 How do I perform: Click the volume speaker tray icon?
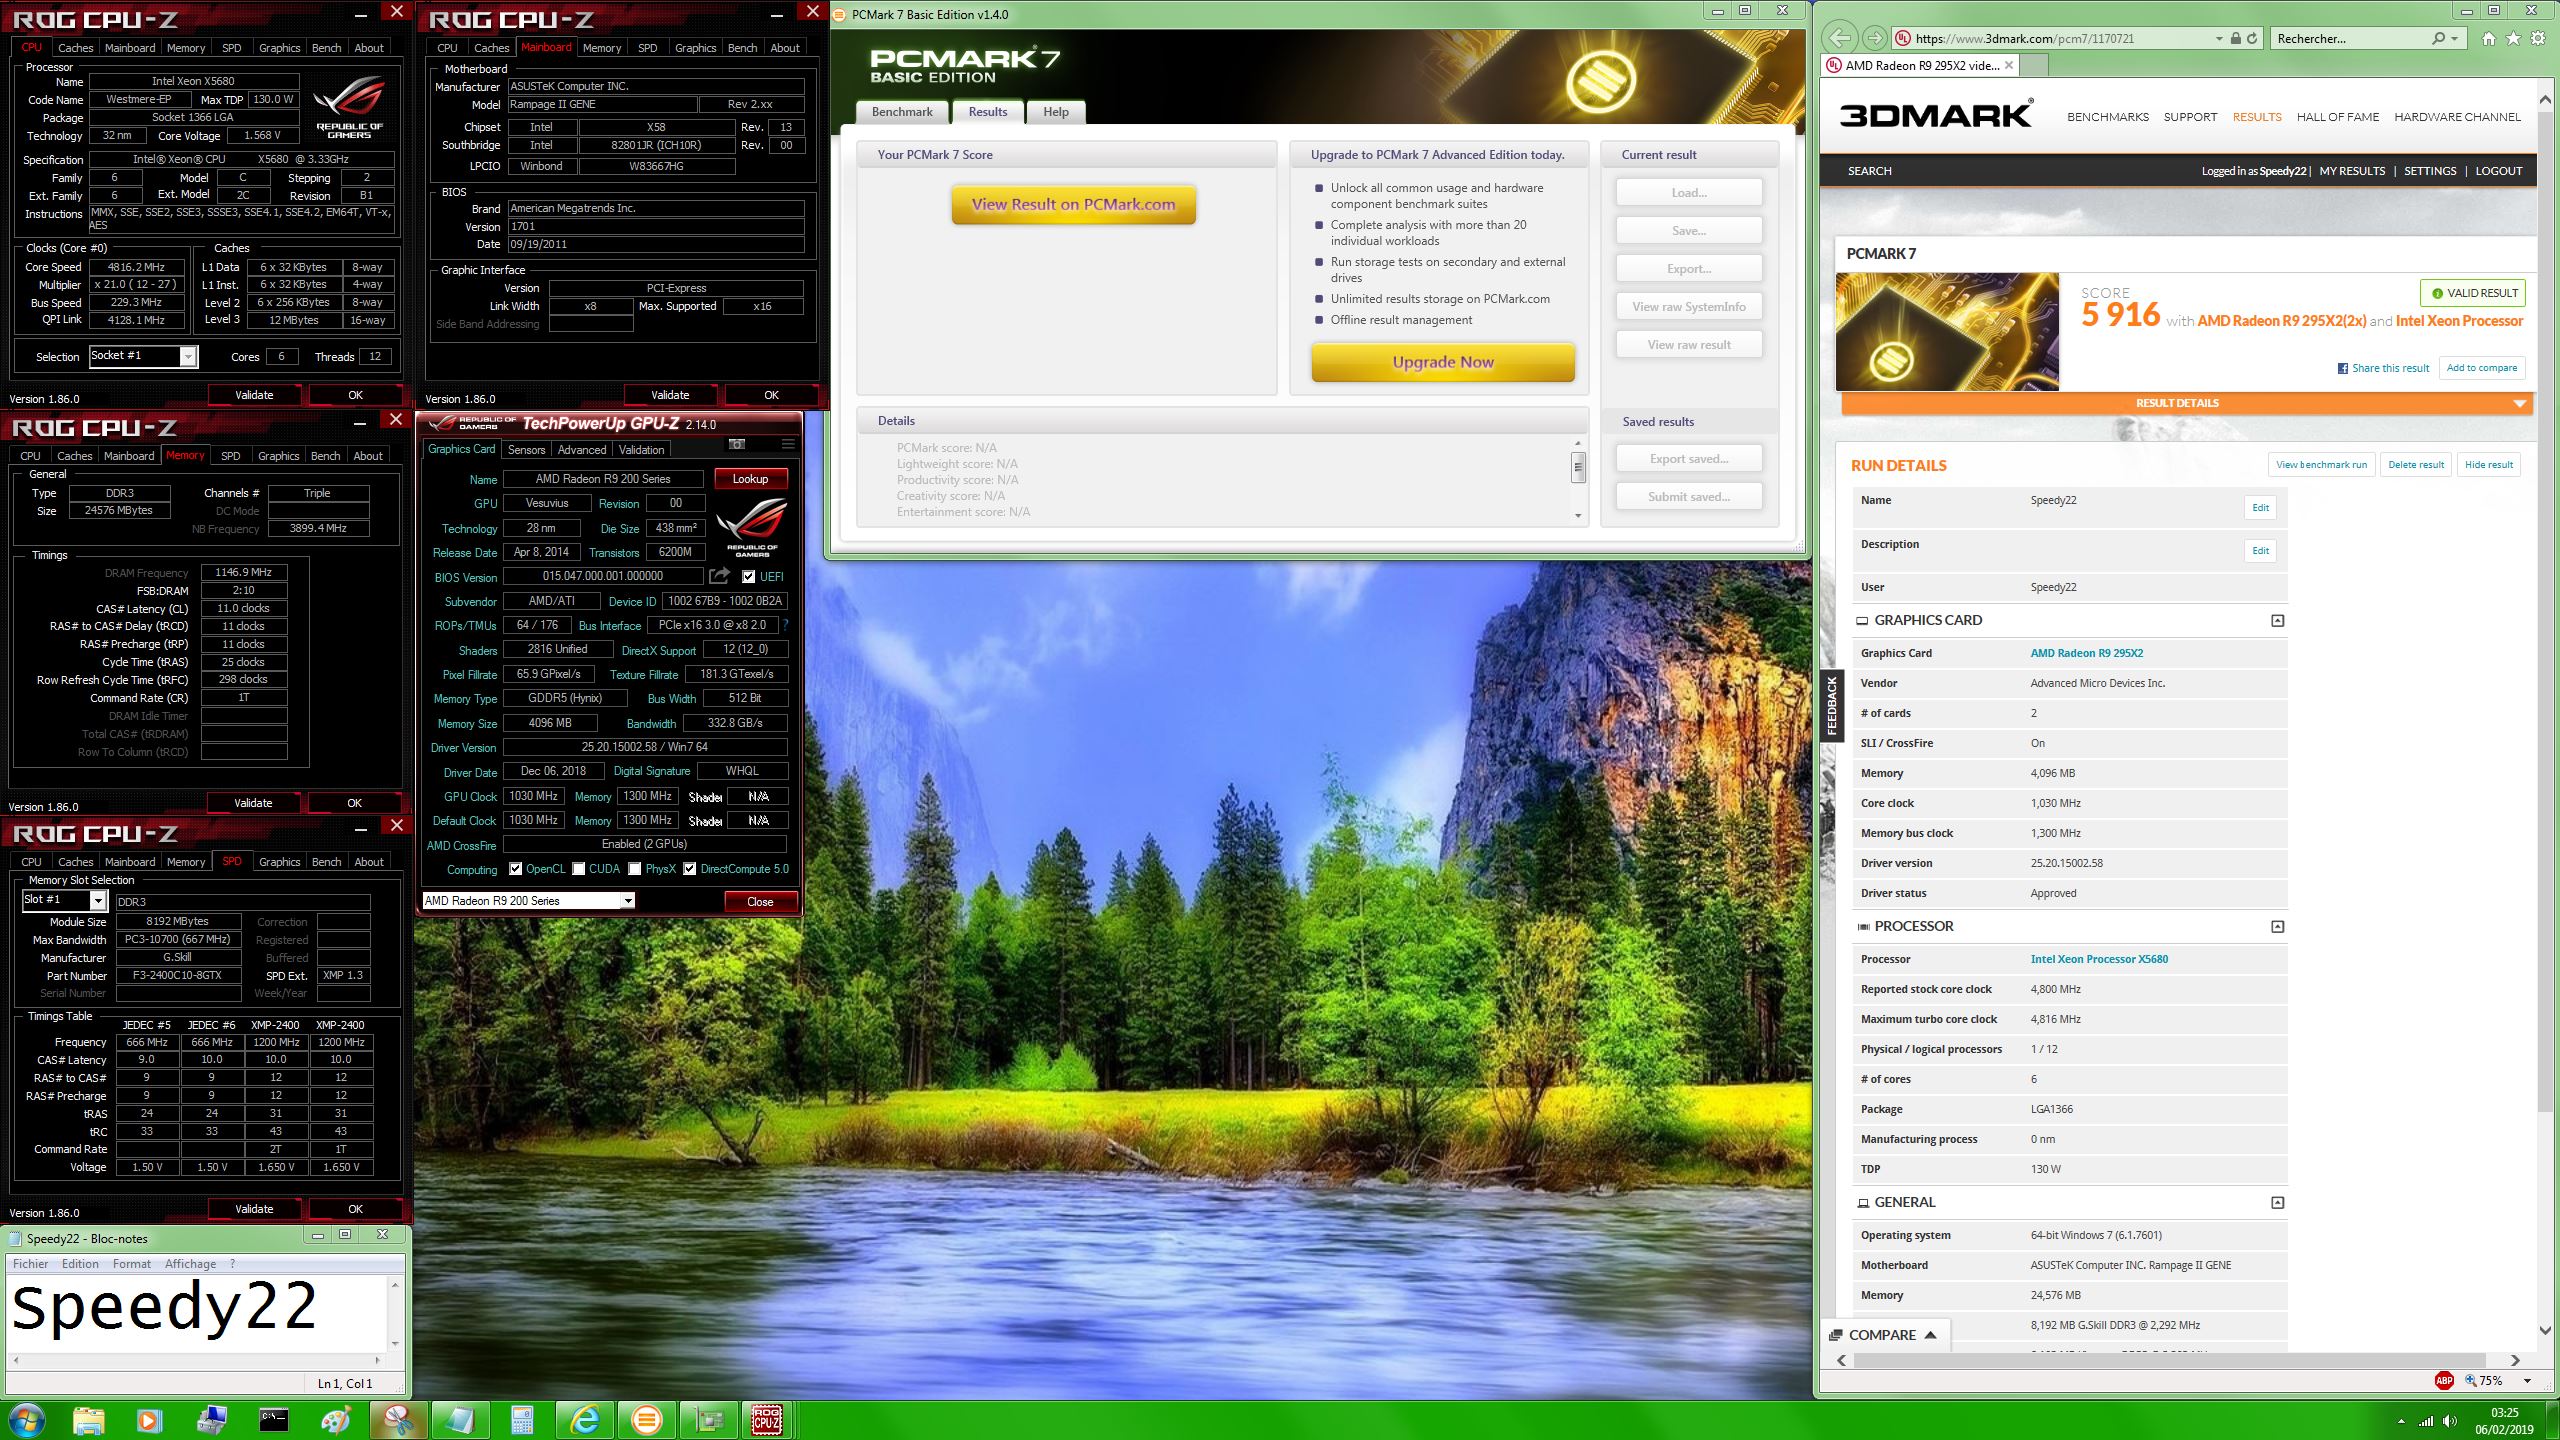2450,1421
